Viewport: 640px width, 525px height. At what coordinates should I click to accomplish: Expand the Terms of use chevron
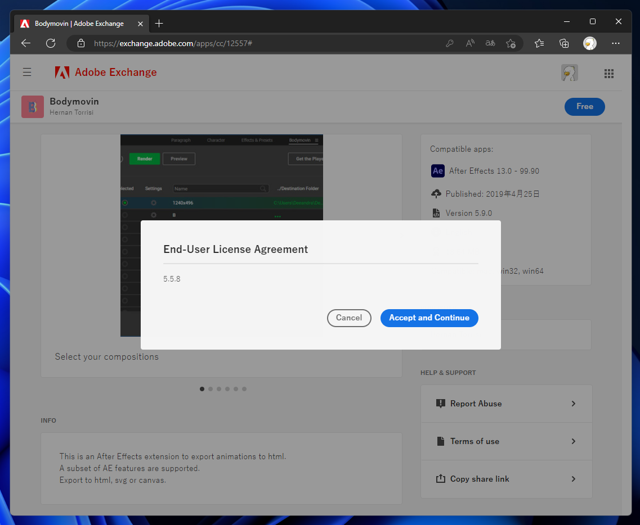pyautogui.click(x=573, y=441)
